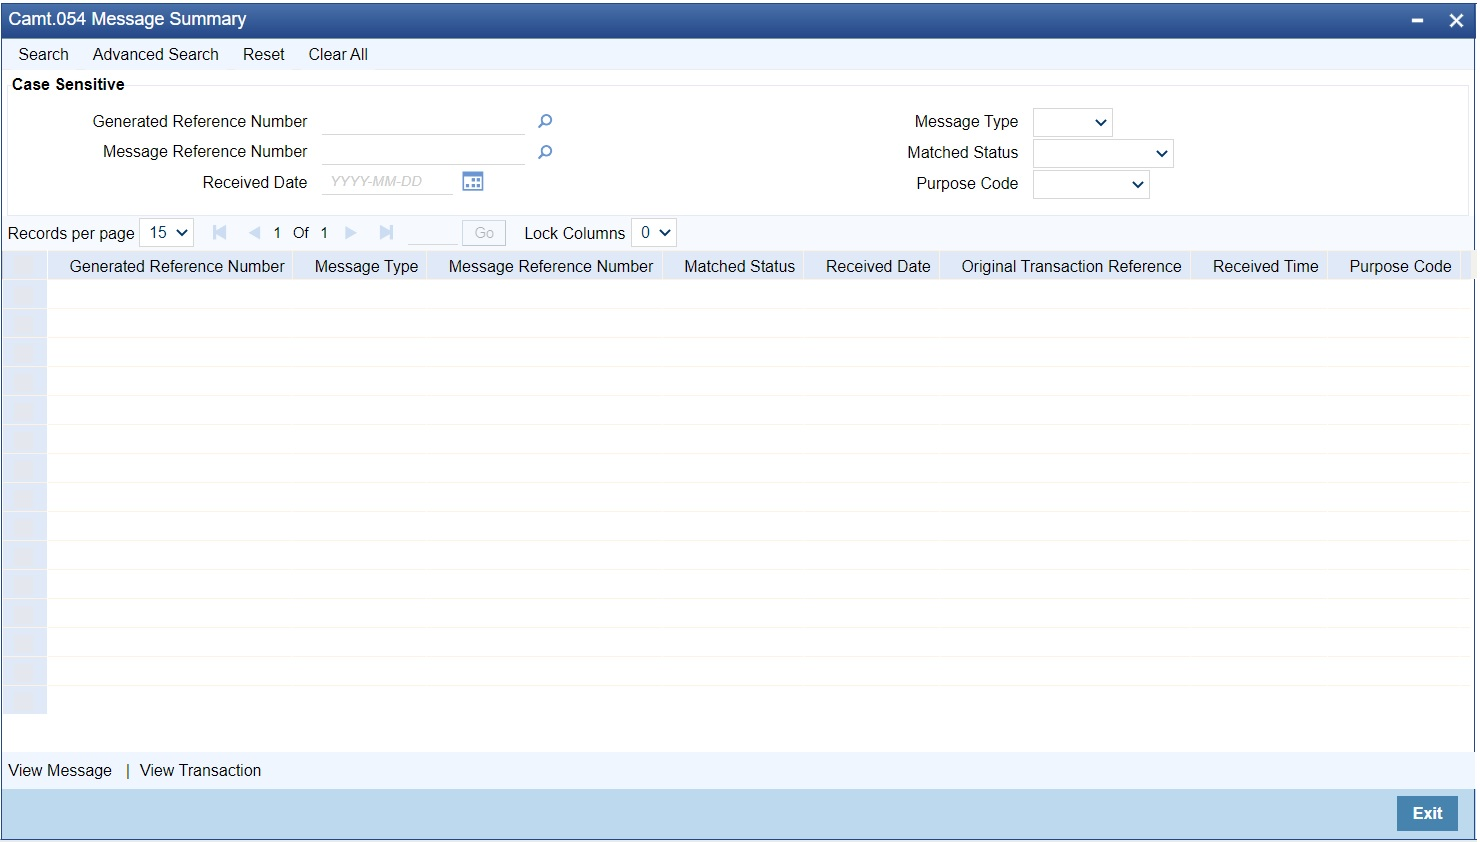The image size is (1480, 842).
Task: Focus the Received Date input field
Action: tap(387, 182)
